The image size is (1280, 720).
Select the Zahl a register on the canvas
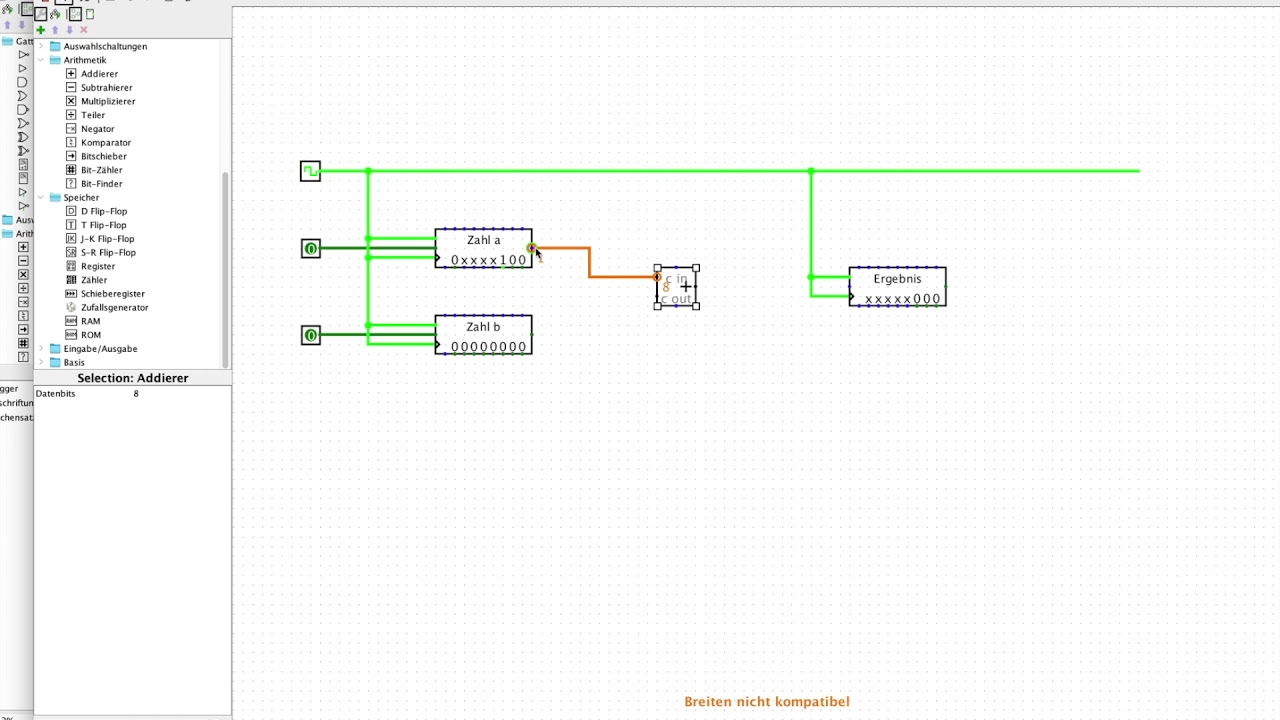[x=484, y=248]
